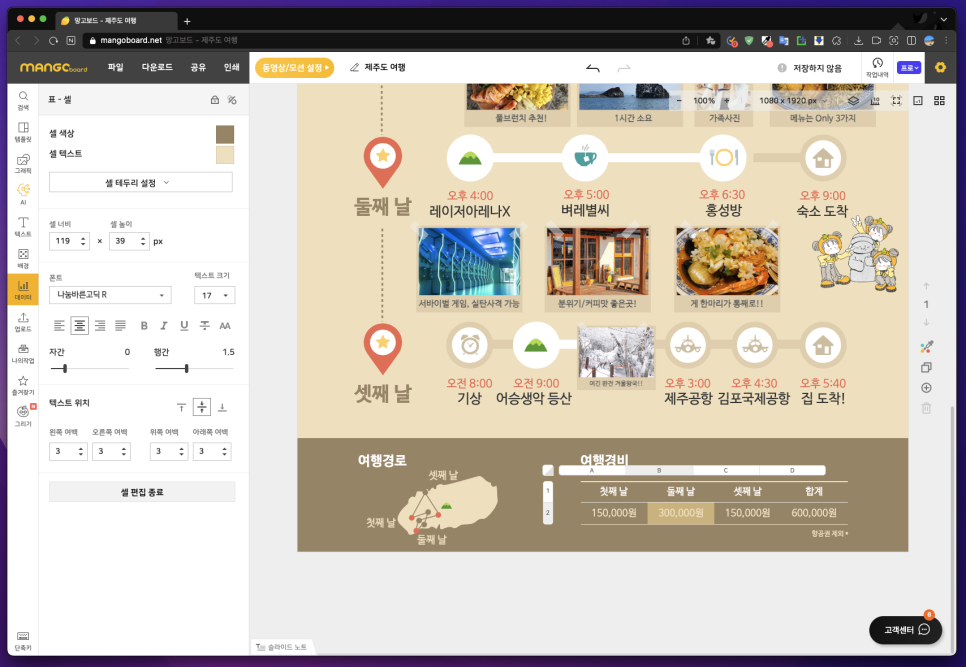Open the 인쇄 menu
The width and height of the screenshot is (966, 667).
point(232,67)
